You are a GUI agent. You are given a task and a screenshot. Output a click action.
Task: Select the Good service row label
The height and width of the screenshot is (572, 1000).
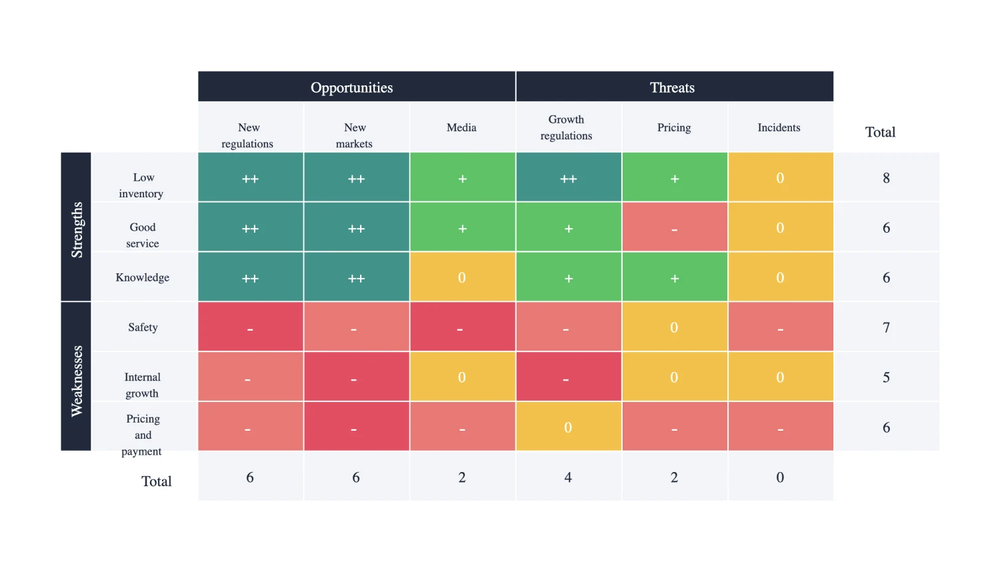143,235
